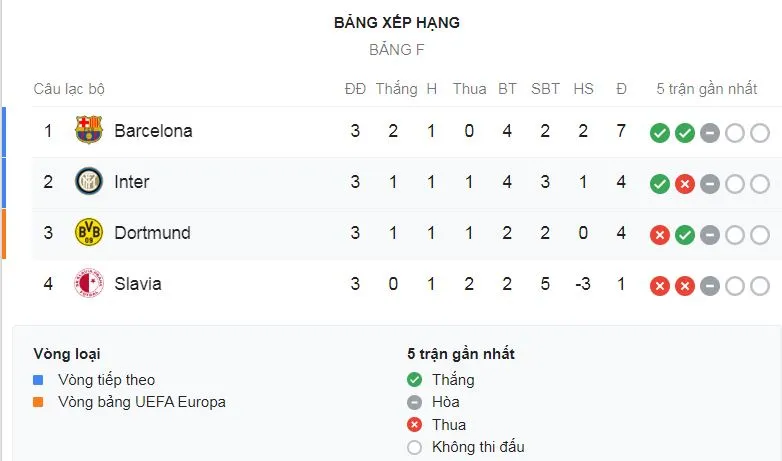
Task: Click the BẢNG XẾP HẠNG heading
Action: (397, 22)
